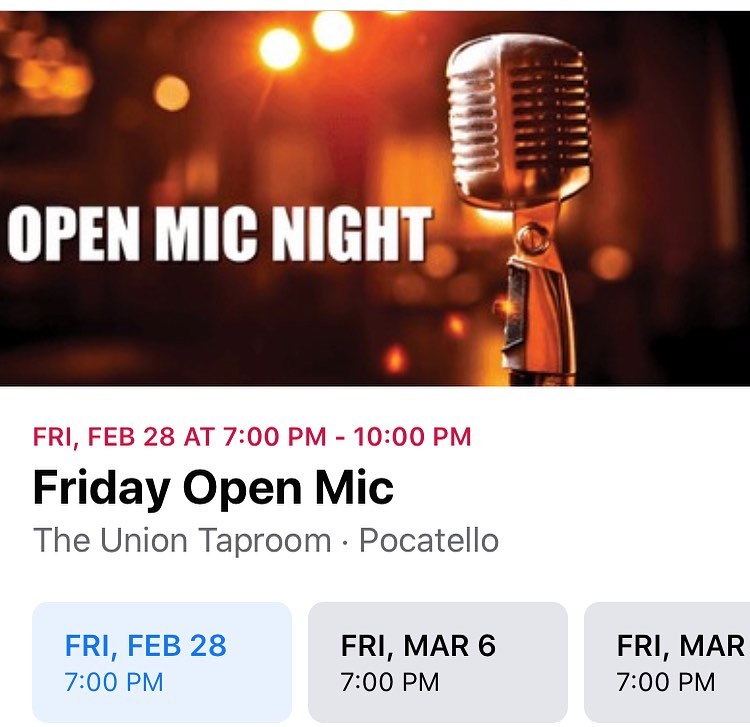Click the Pocatello location text
Viewport: 750px width, 727px height.
pos(428,541)
